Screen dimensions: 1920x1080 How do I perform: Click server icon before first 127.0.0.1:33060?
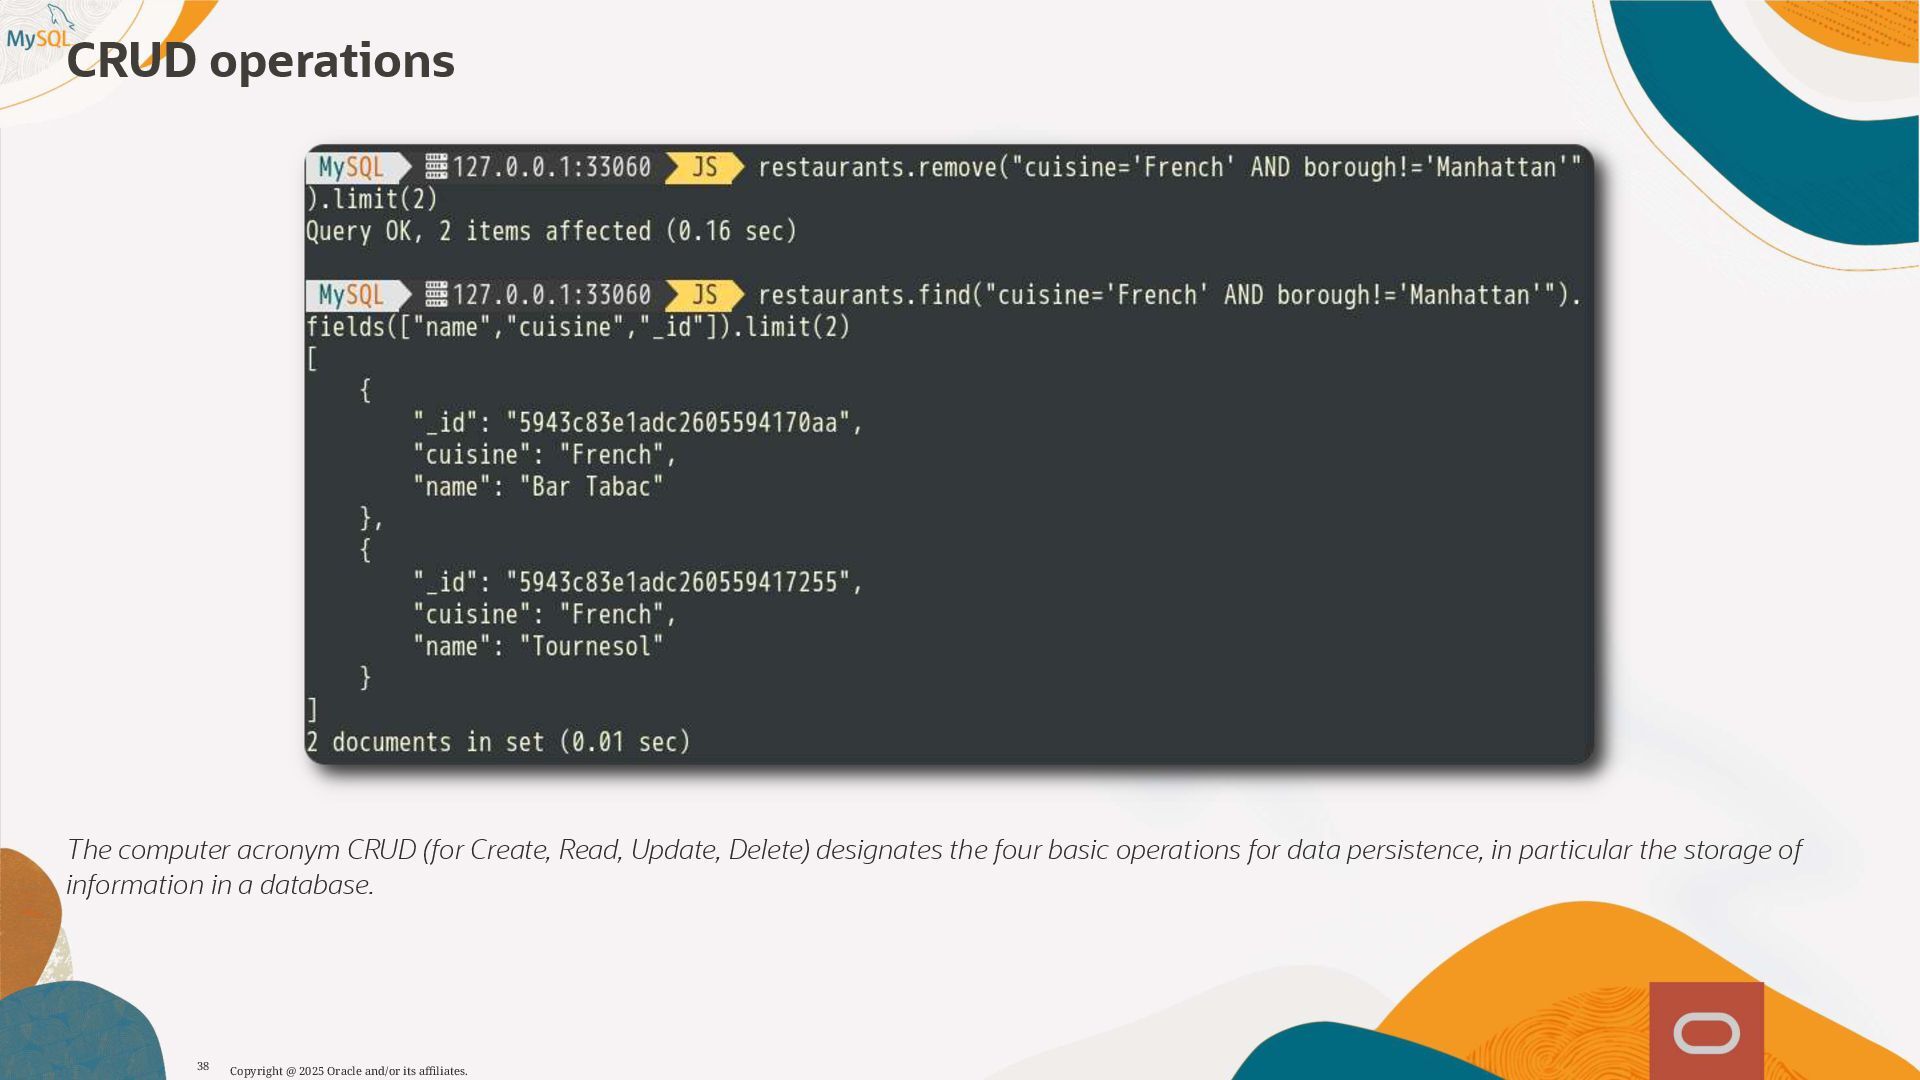(436, 166)
